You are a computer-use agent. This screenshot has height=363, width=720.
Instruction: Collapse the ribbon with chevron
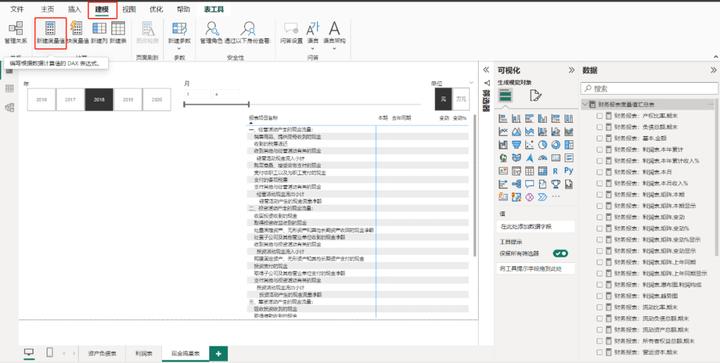pos(715,57)
